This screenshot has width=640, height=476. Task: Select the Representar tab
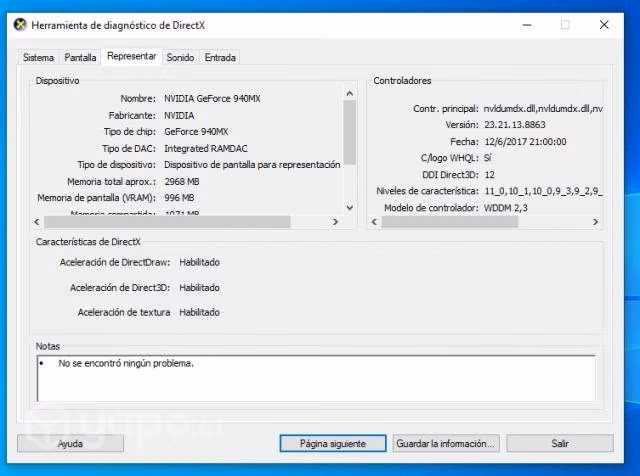[x=132, y=56]
